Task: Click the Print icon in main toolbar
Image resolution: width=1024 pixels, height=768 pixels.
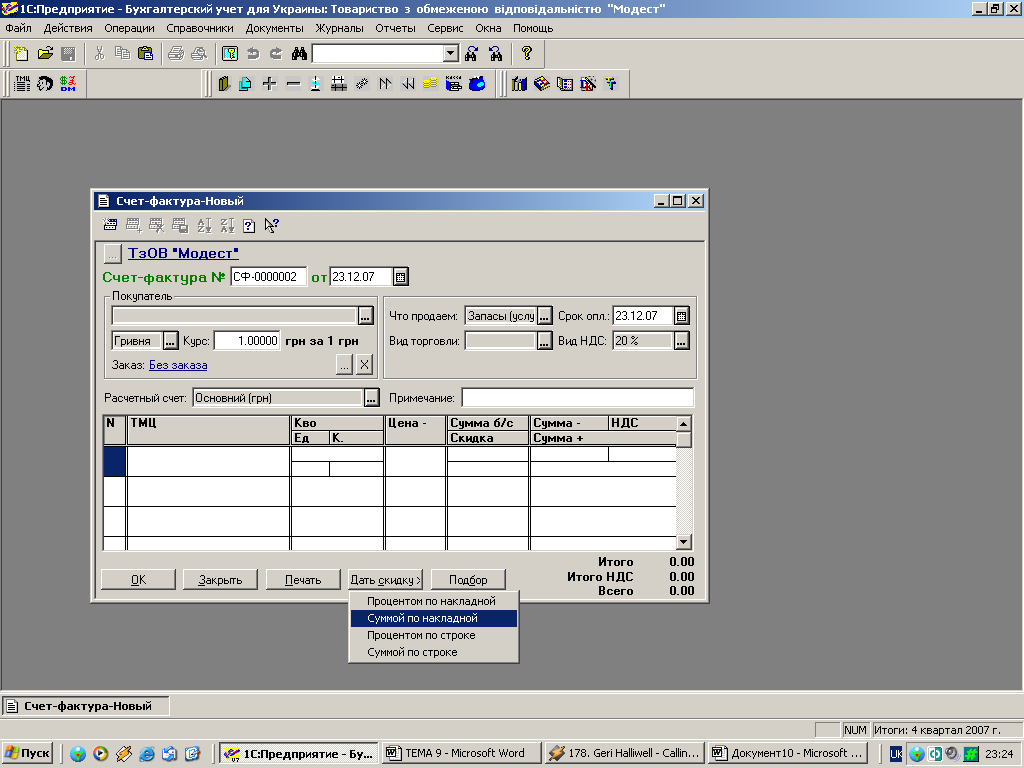Action: 176,54
